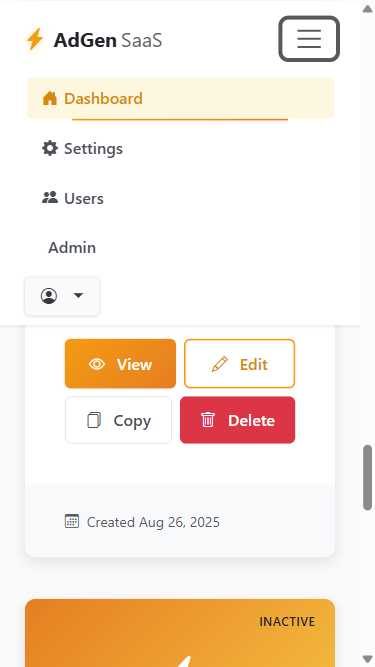Click the pencil icon on Edit

220,364
